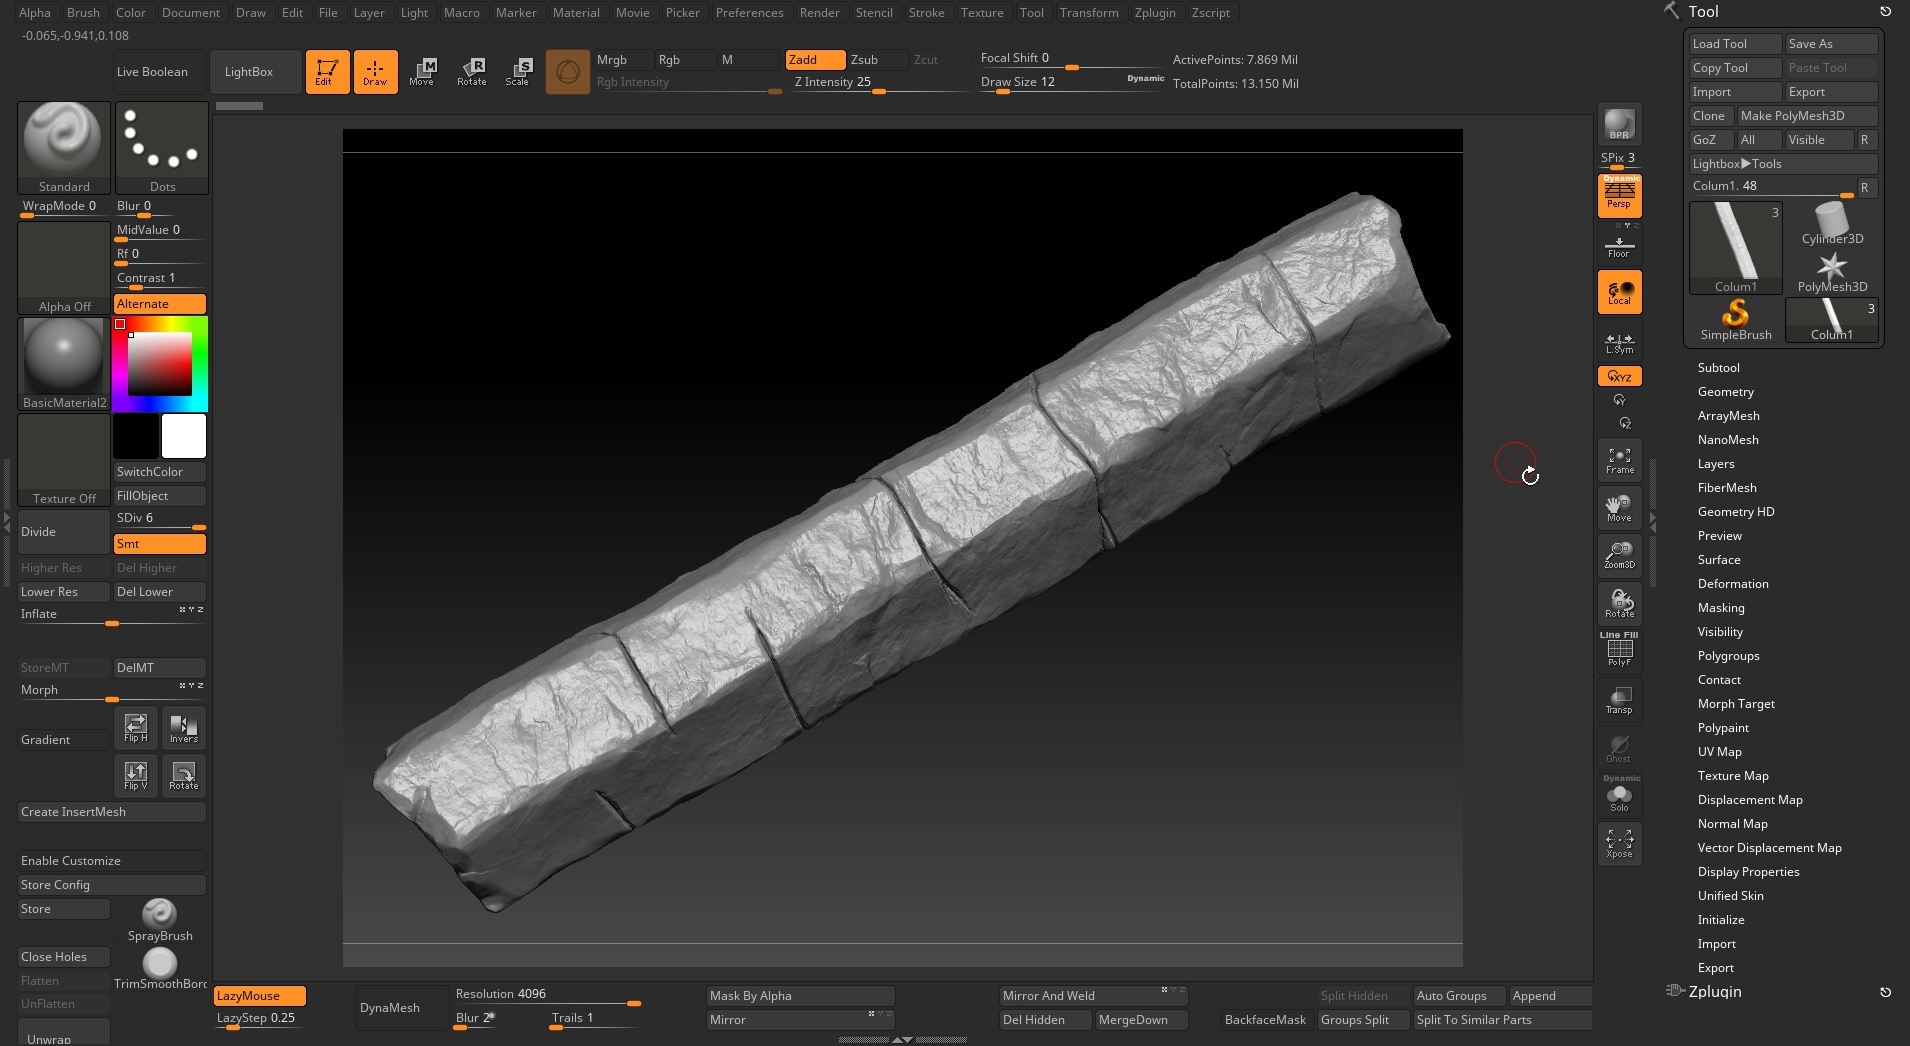Select the Scale gizmo icon in top shelf

point(517,72)
